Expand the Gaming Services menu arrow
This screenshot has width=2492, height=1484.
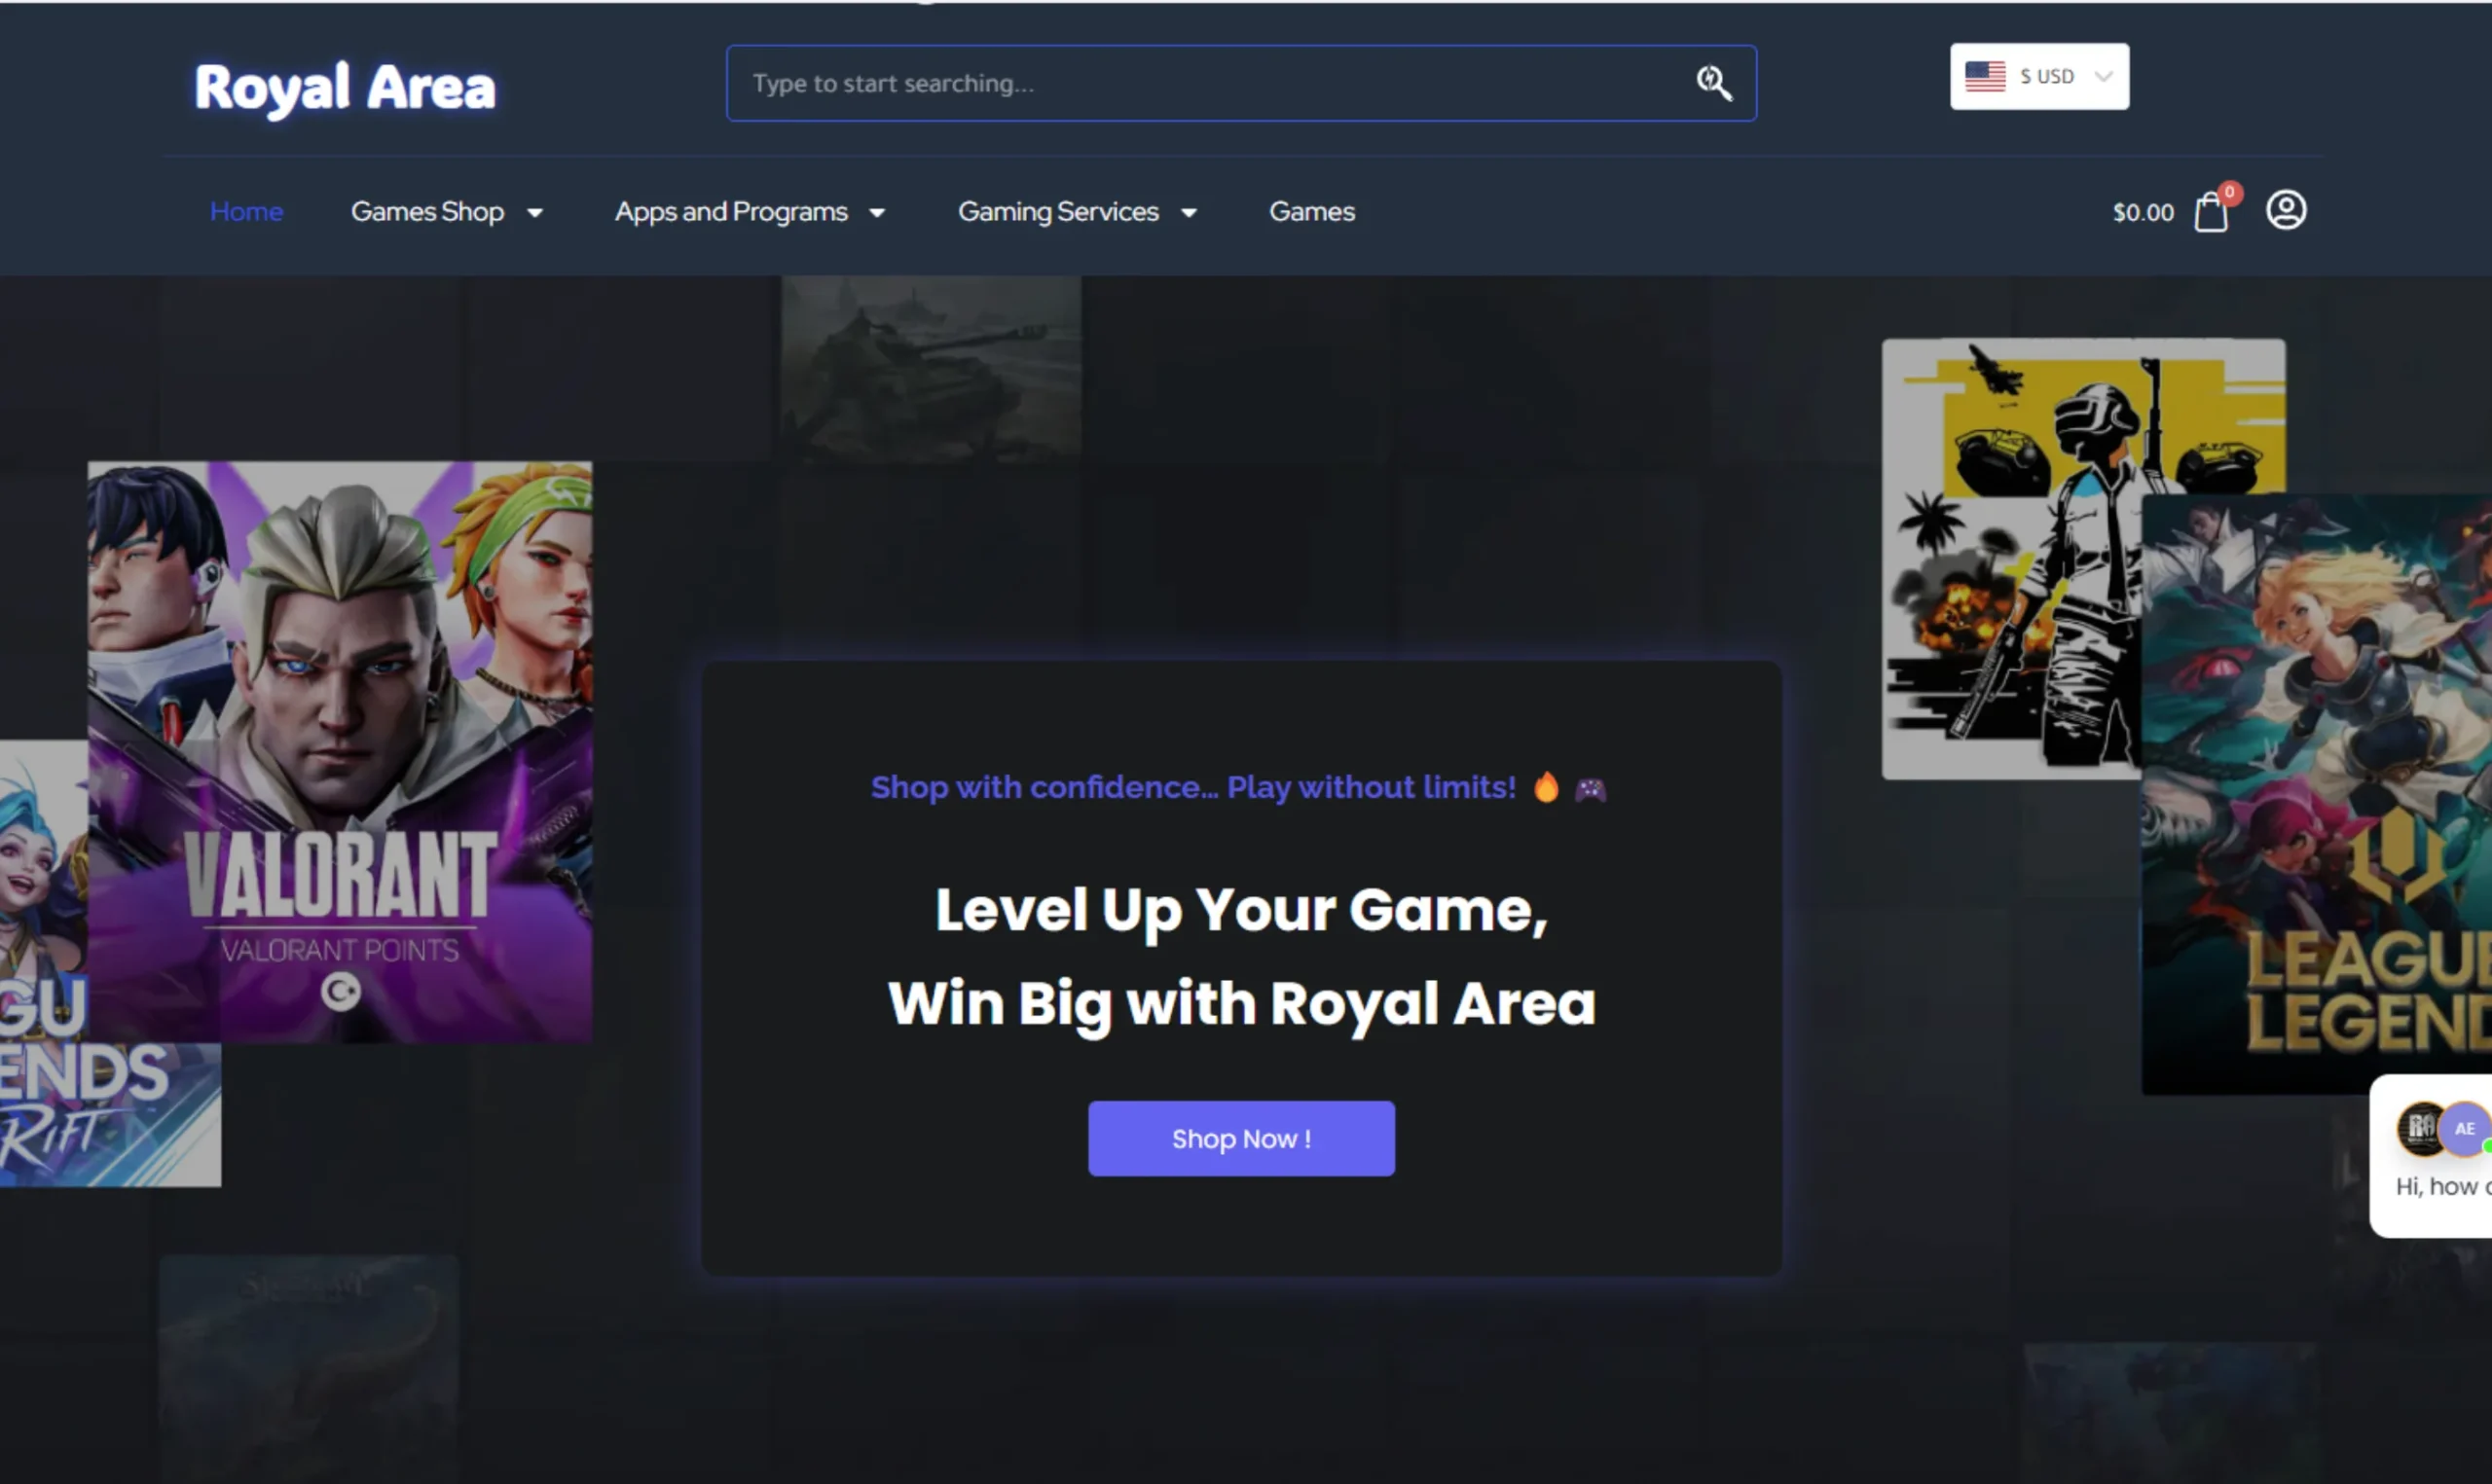(x=1189, y=213)
